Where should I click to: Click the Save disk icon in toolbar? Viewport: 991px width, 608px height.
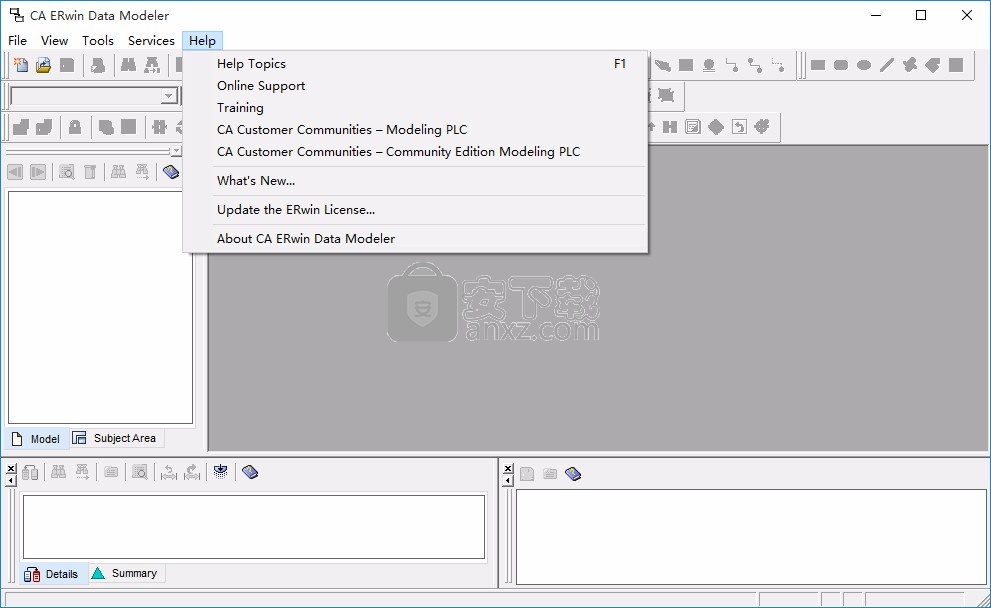67,65
